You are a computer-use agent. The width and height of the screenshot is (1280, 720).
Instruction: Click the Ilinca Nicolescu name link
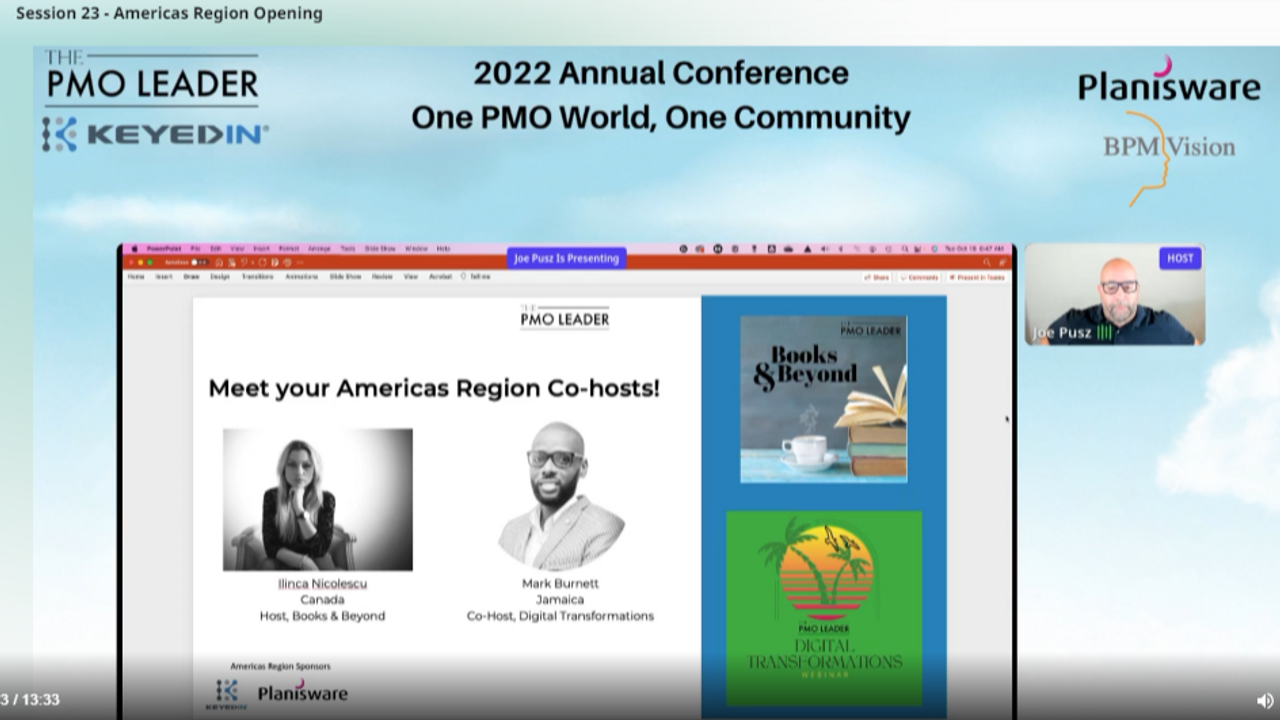coord(322,583)
